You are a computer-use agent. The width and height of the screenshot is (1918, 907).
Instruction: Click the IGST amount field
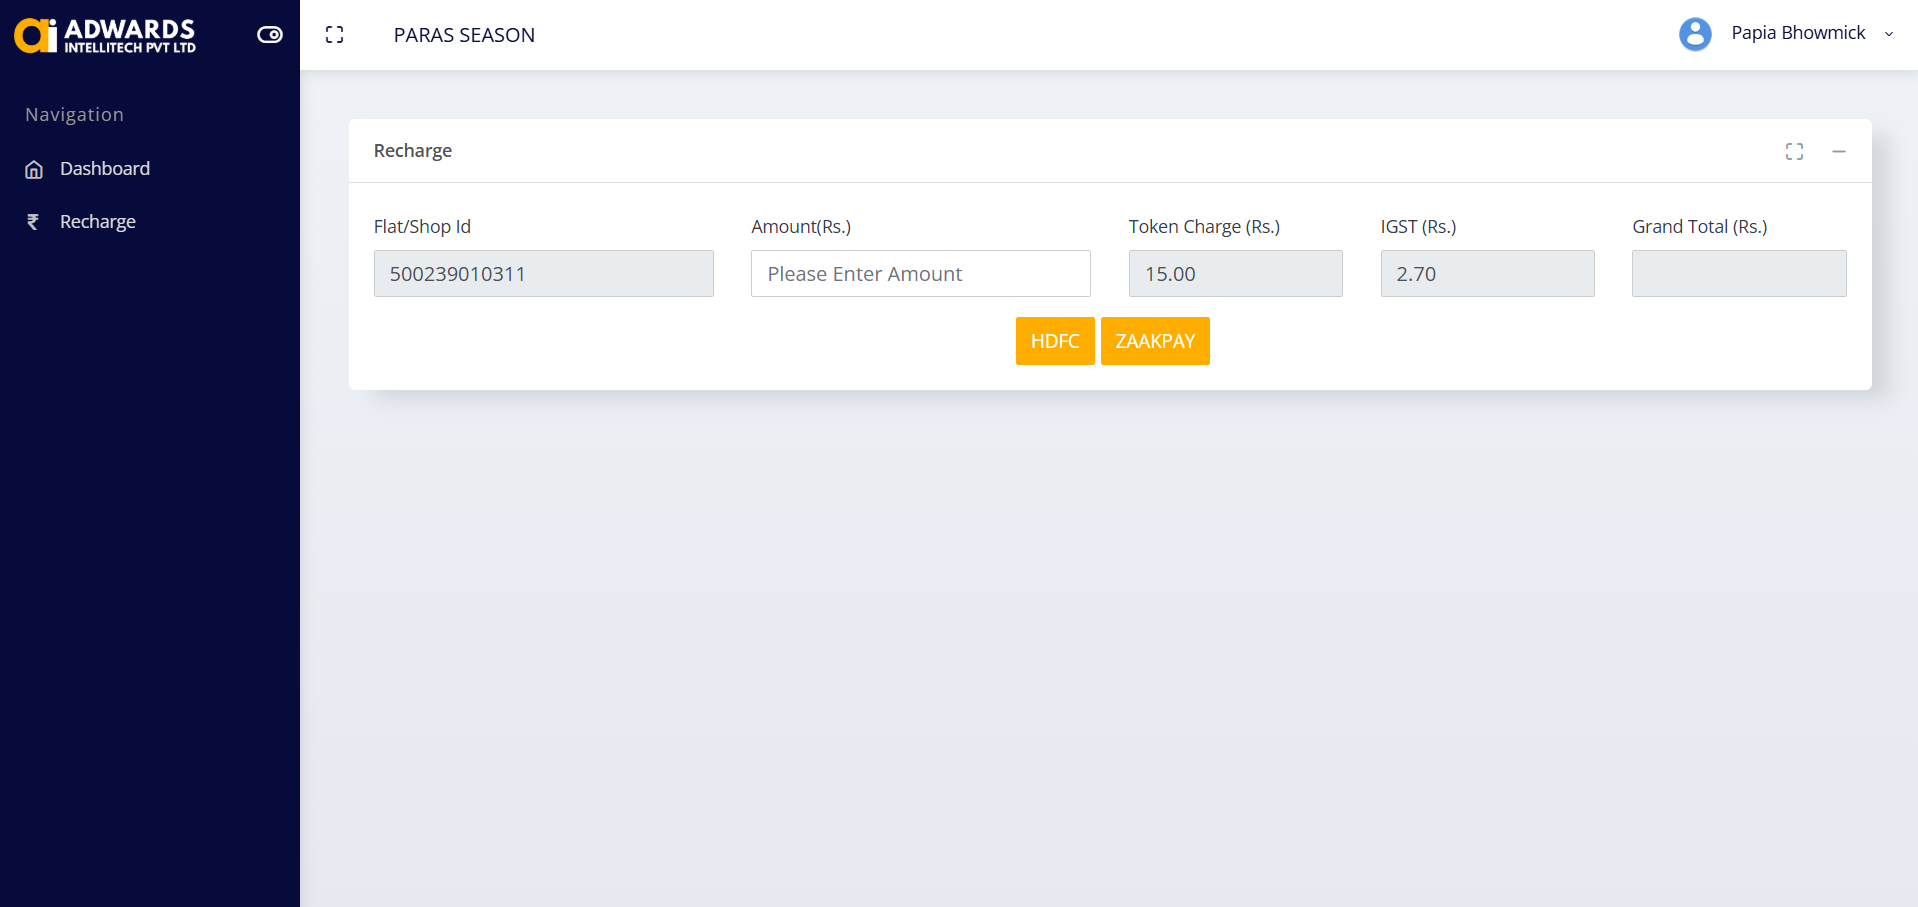pyautogui.click(x=1487, y=274)
